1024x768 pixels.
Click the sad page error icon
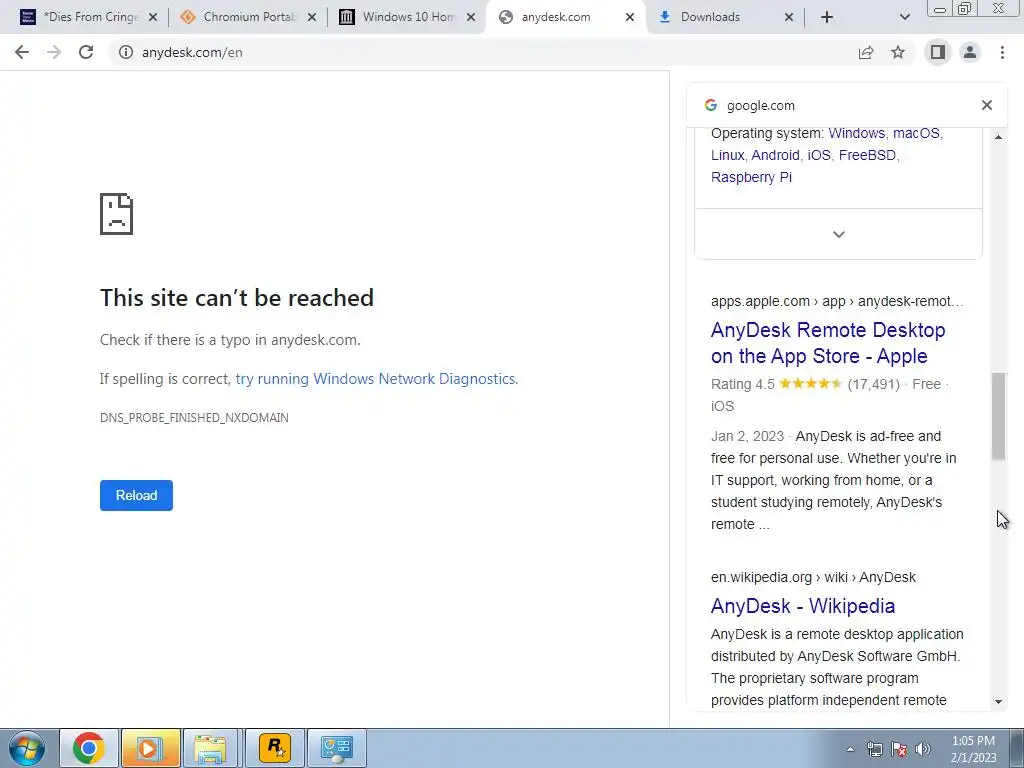[116, 214]
